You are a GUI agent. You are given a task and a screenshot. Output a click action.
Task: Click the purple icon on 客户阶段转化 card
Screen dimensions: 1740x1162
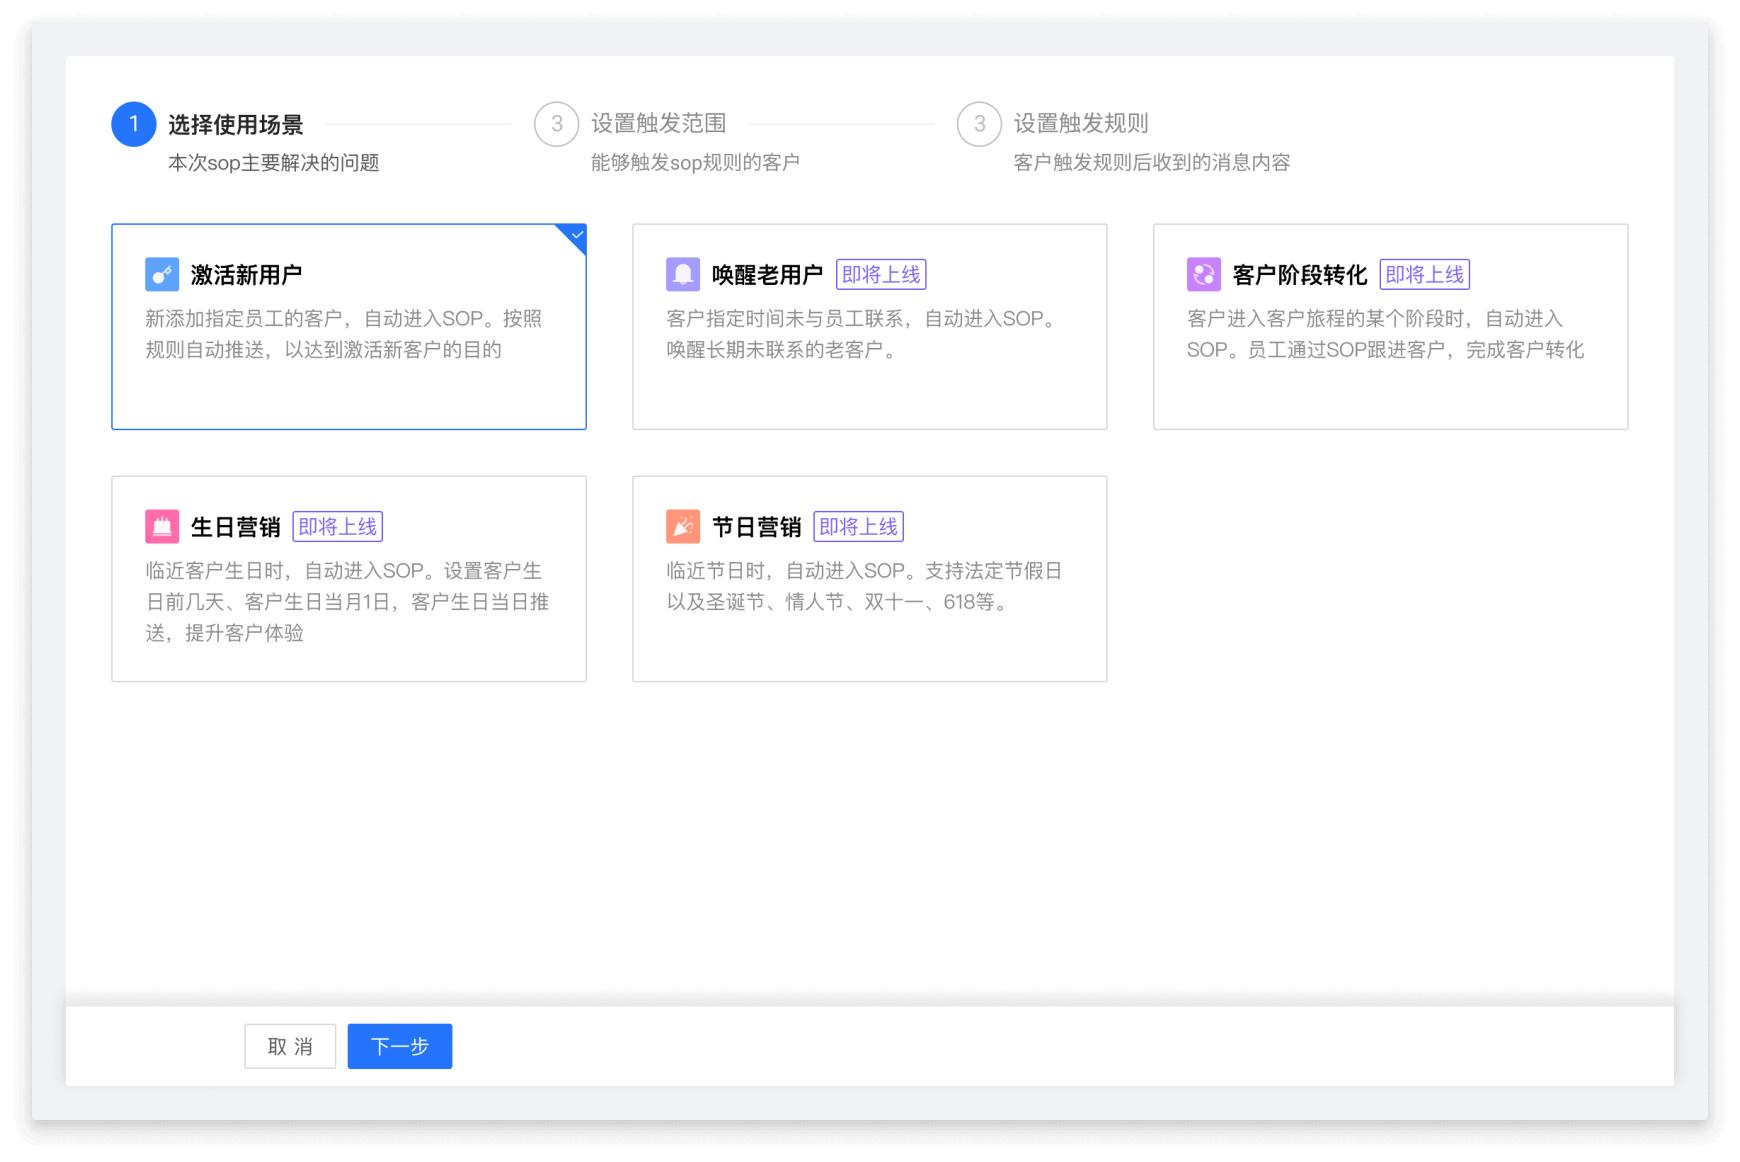click(1203, 273)
